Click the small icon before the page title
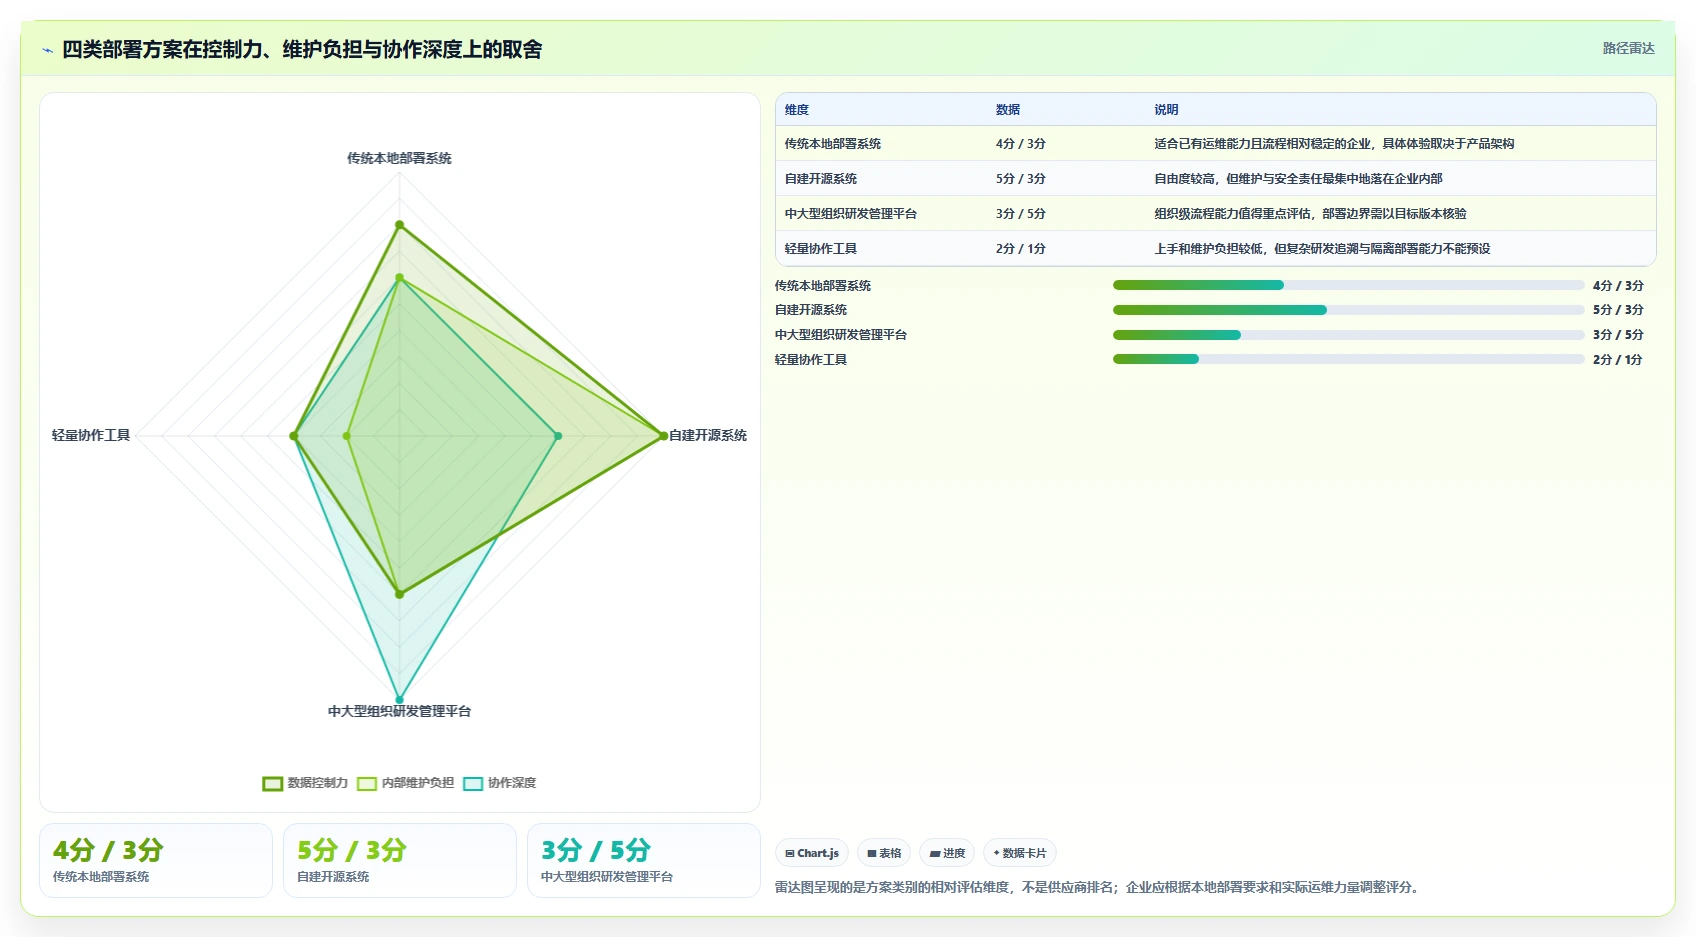Screen dimensions: 1696x937 47,50
